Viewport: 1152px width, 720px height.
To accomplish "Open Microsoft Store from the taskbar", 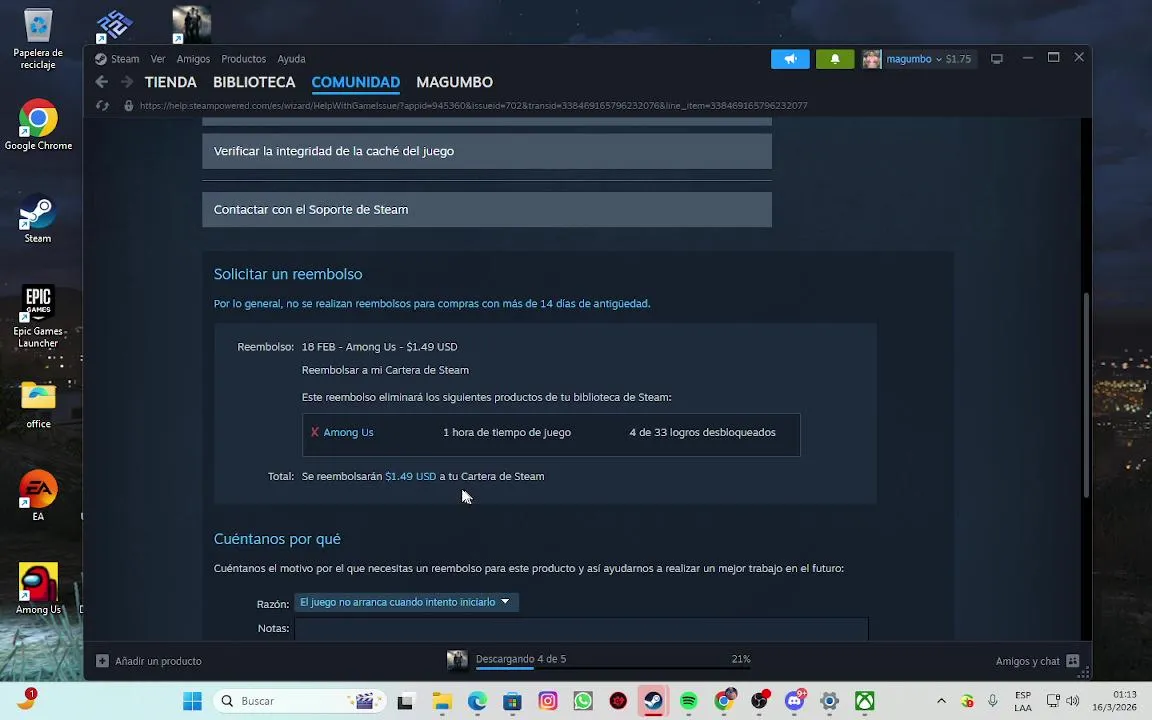I will (x=512, y=701).
